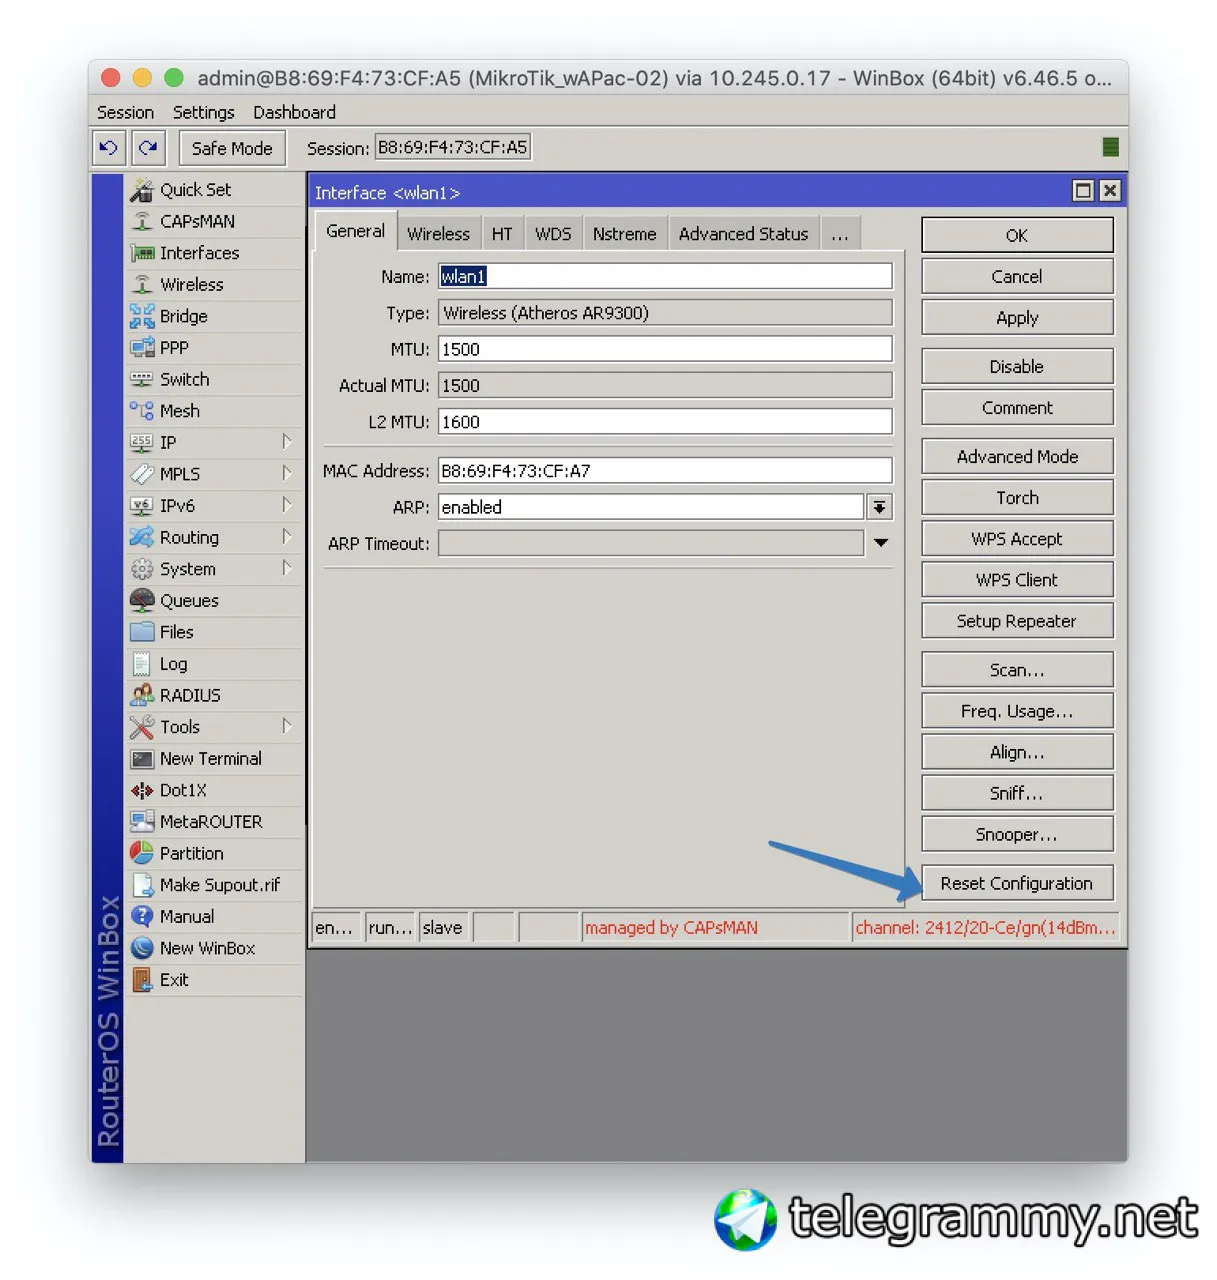Open the Dot1X sidebar icon
Screen dimensions: 1217x1280
pos(142,790)
